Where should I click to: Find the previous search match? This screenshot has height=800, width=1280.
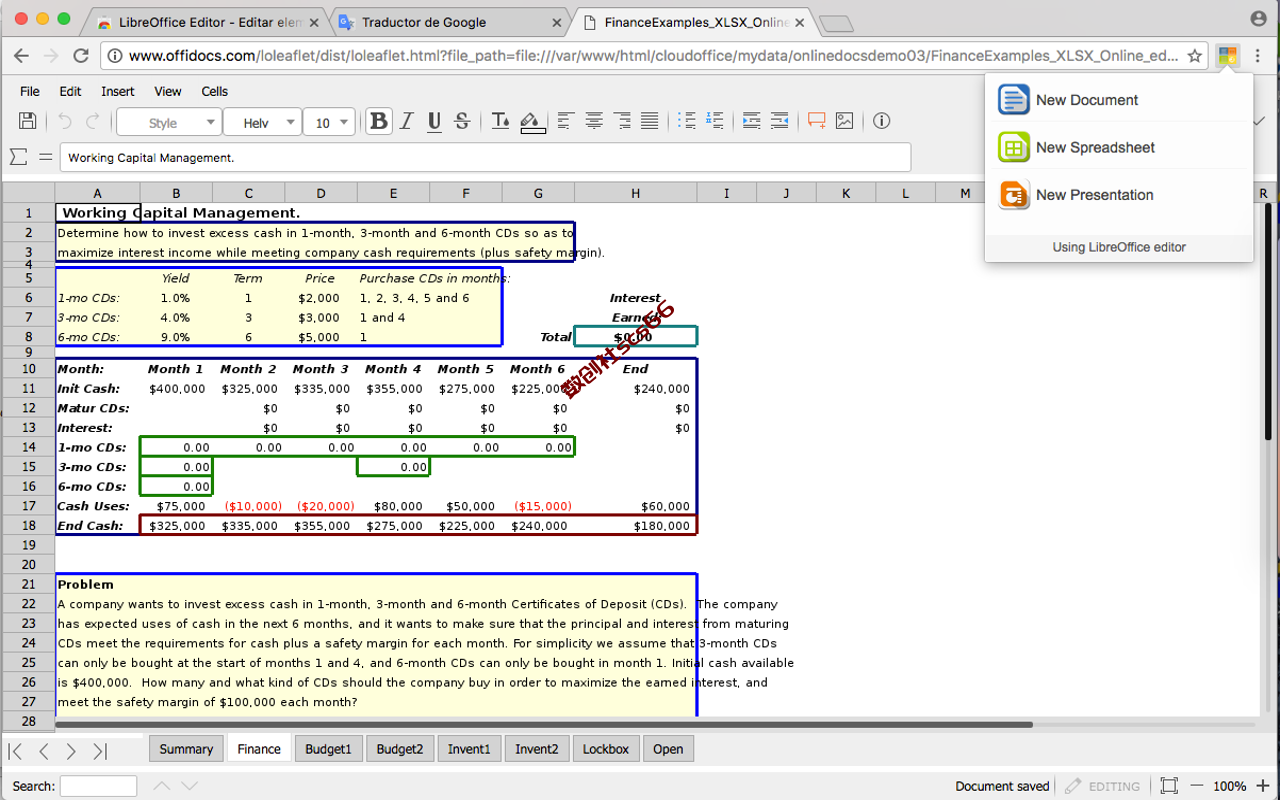(x=161, y=786)
